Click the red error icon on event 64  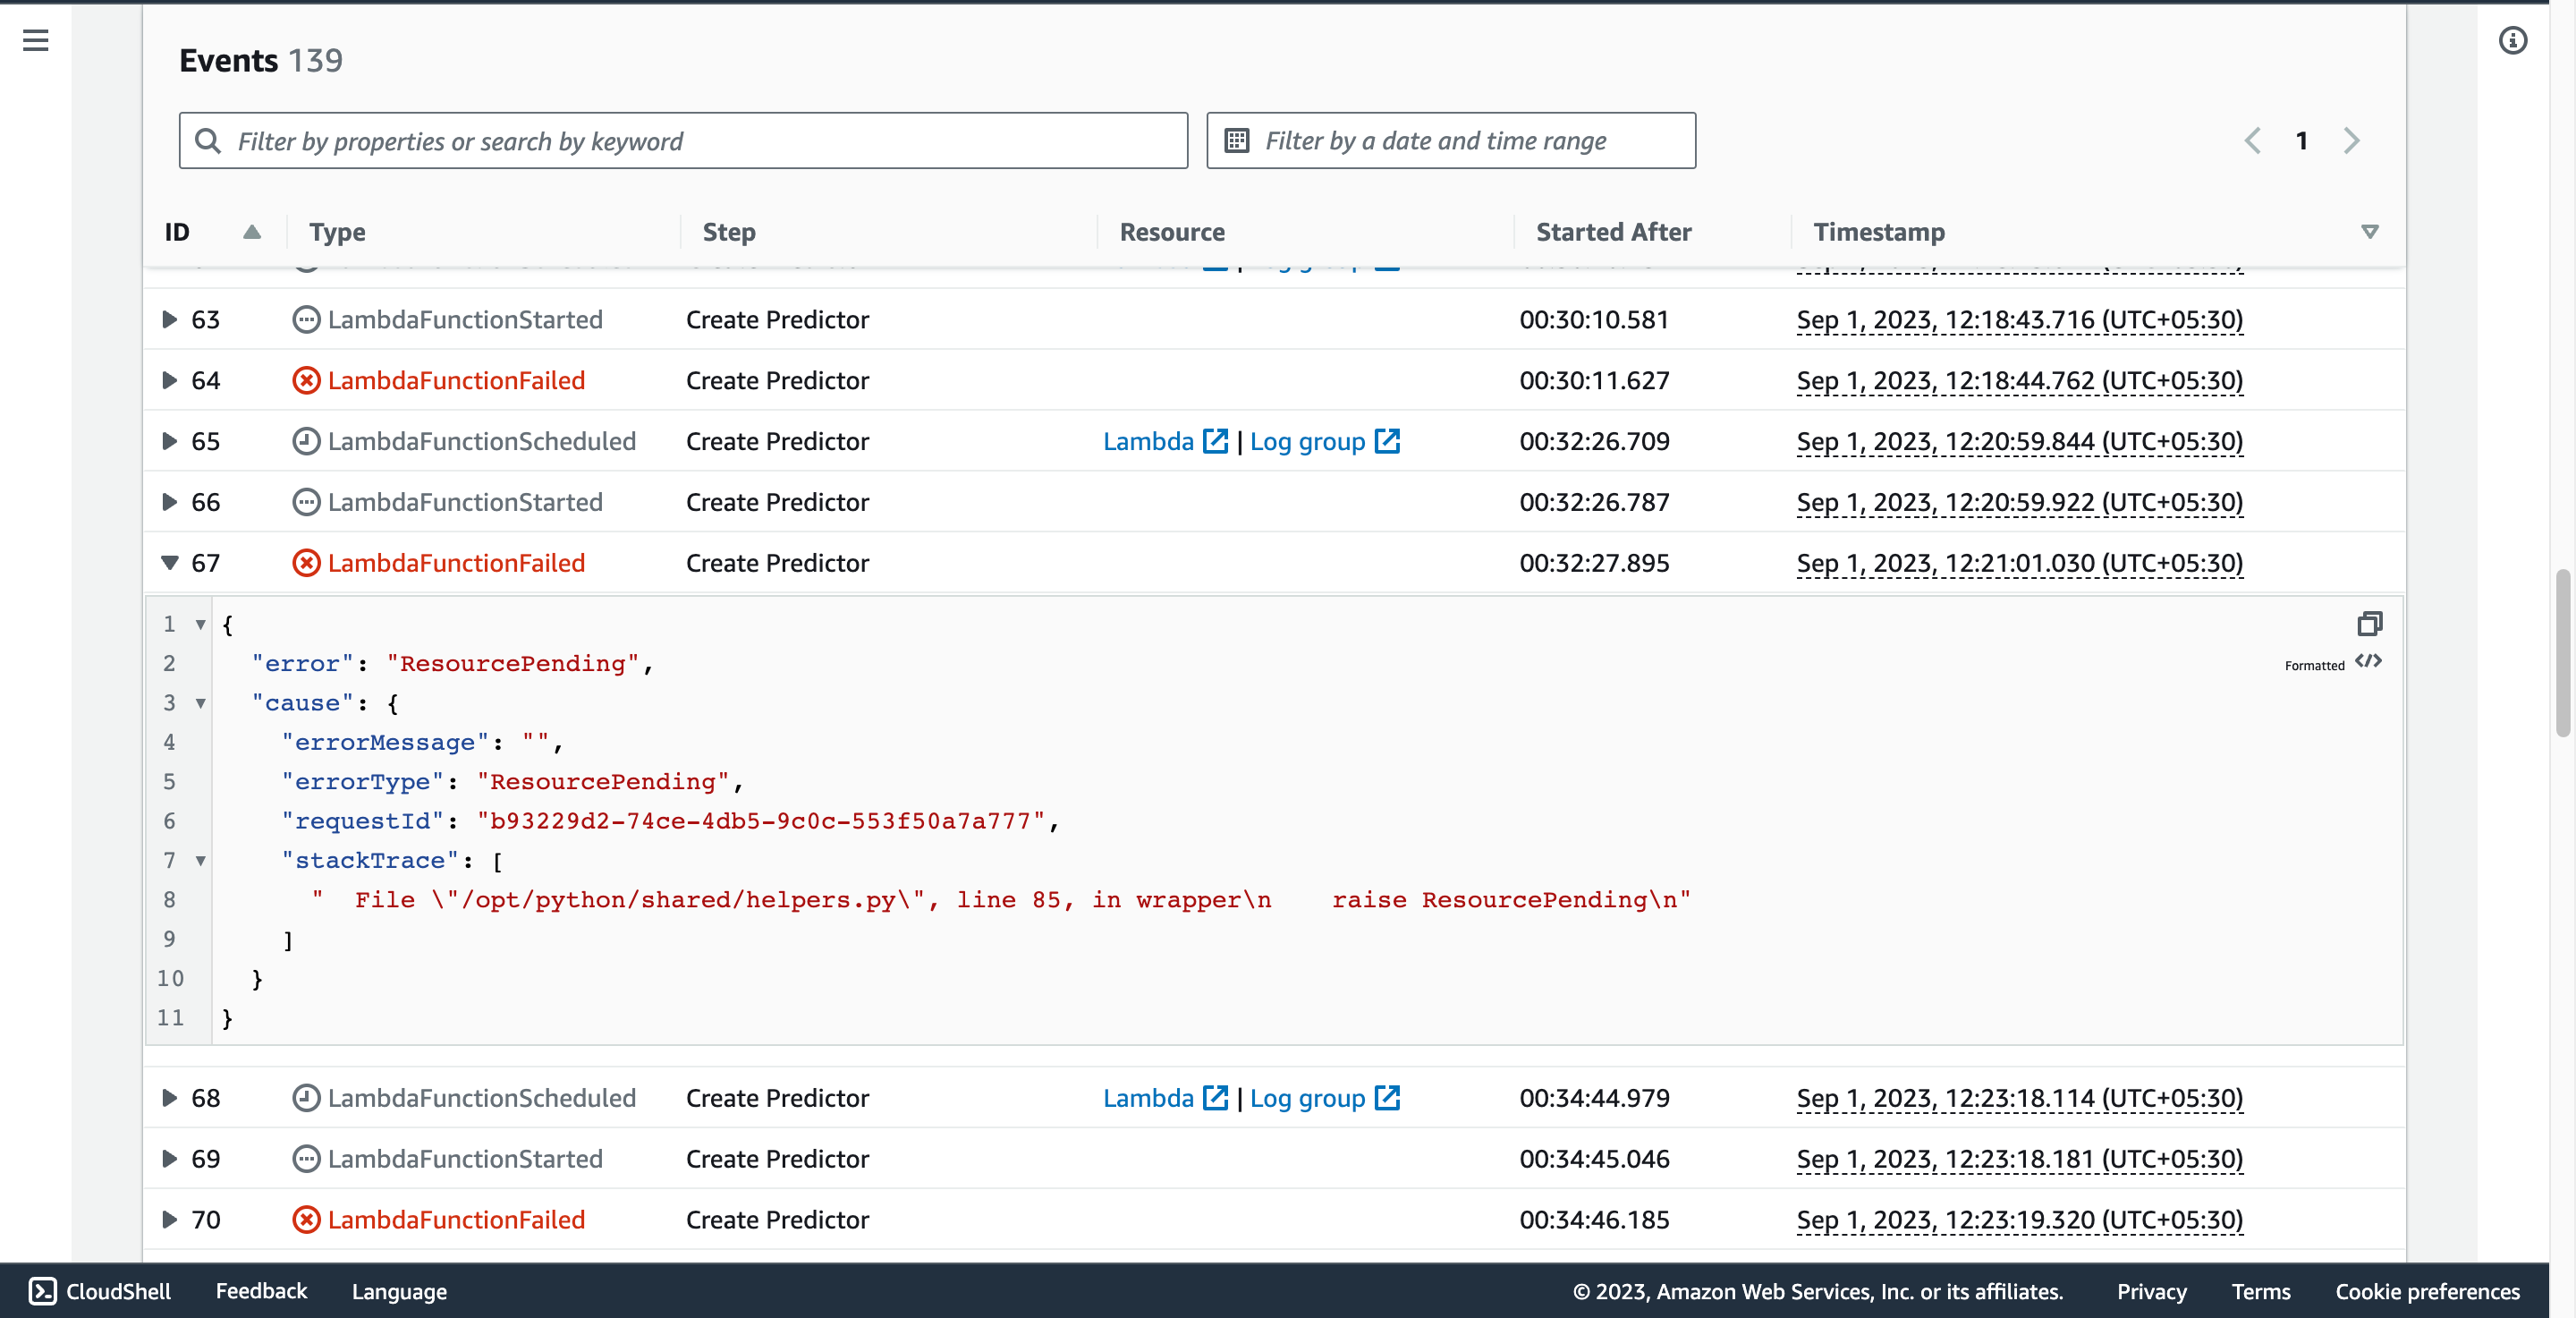(x=306, y=380)
